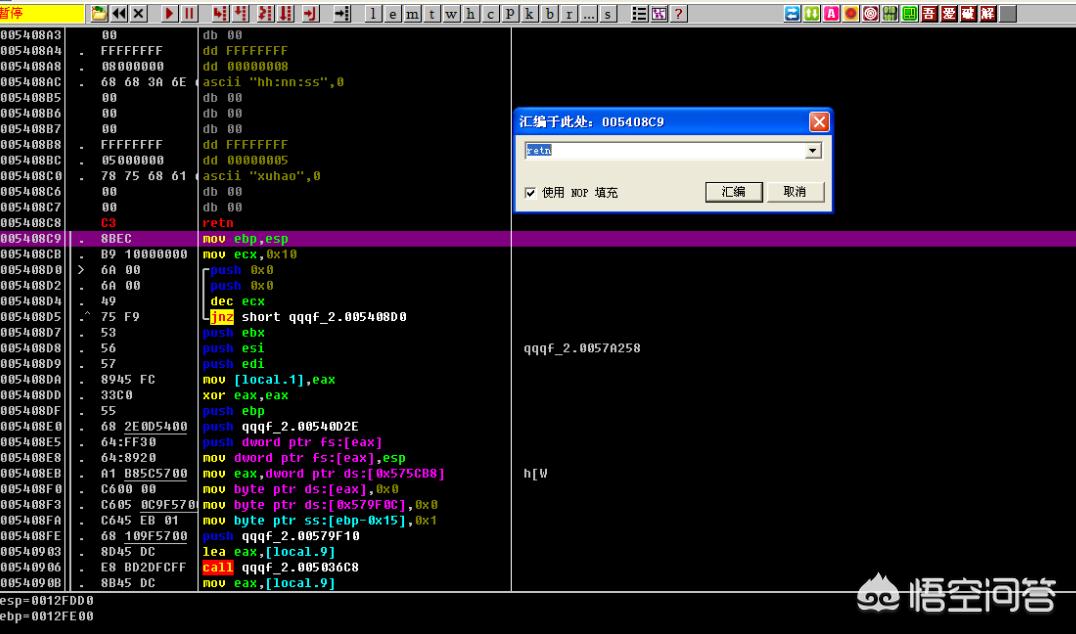Select the 'push qqqf_2.00540D2E' instruction
Screen dimensions: 1076x634
point(280,427)
